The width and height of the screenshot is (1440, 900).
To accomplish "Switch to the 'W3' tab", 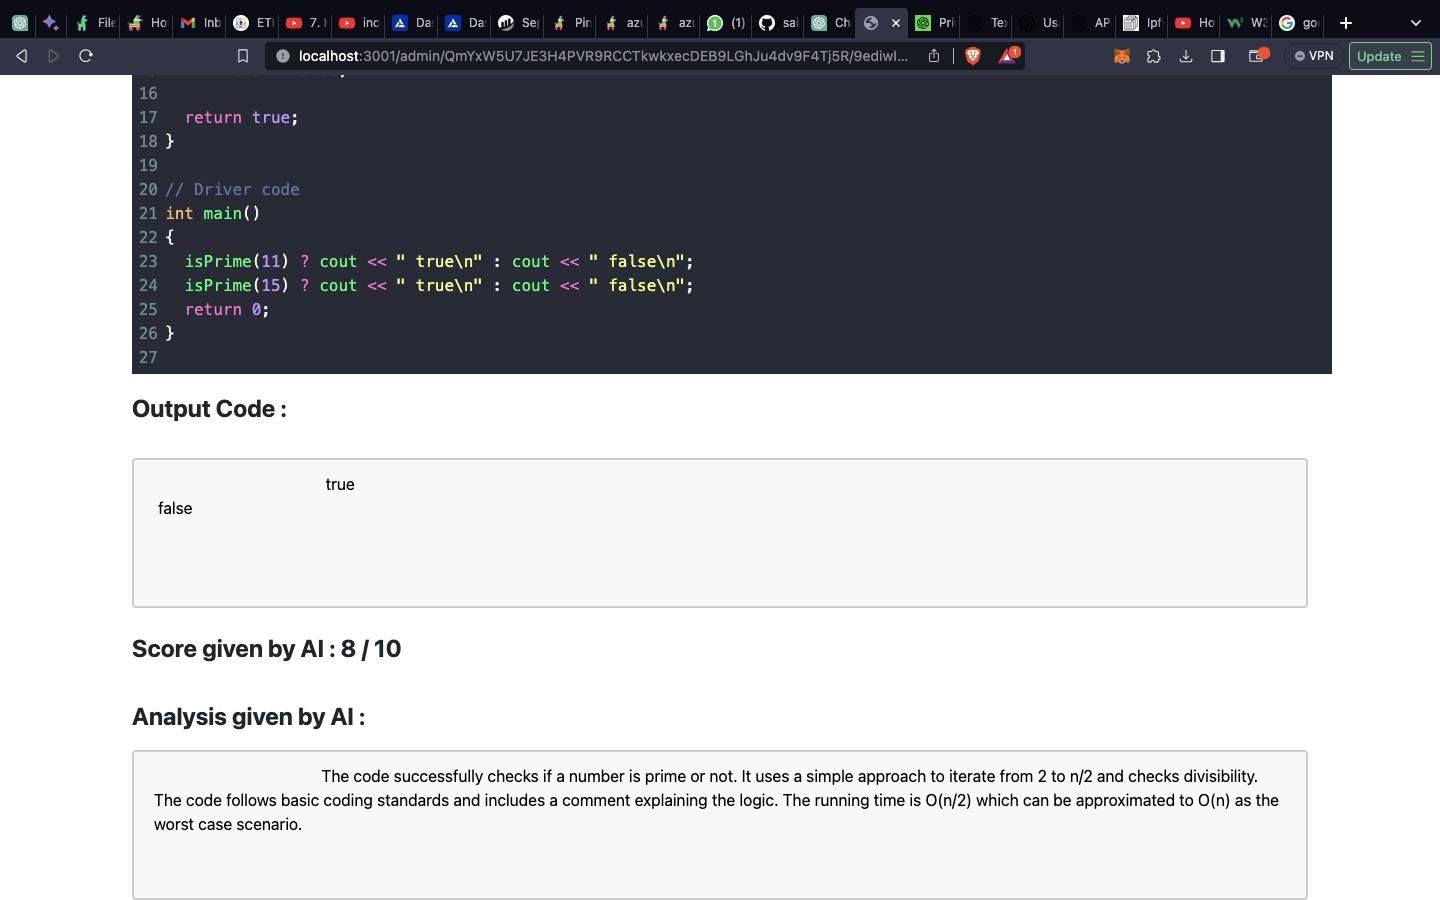I will pyautogui.click(x=1247, y=22).
